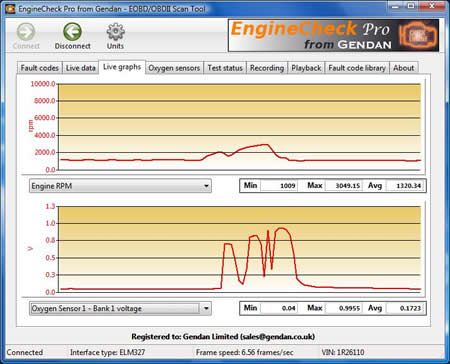The height and width of the screenshot is (364, 450).
Task: Click the greyed-out Connect icon
Action: point(26,32)
